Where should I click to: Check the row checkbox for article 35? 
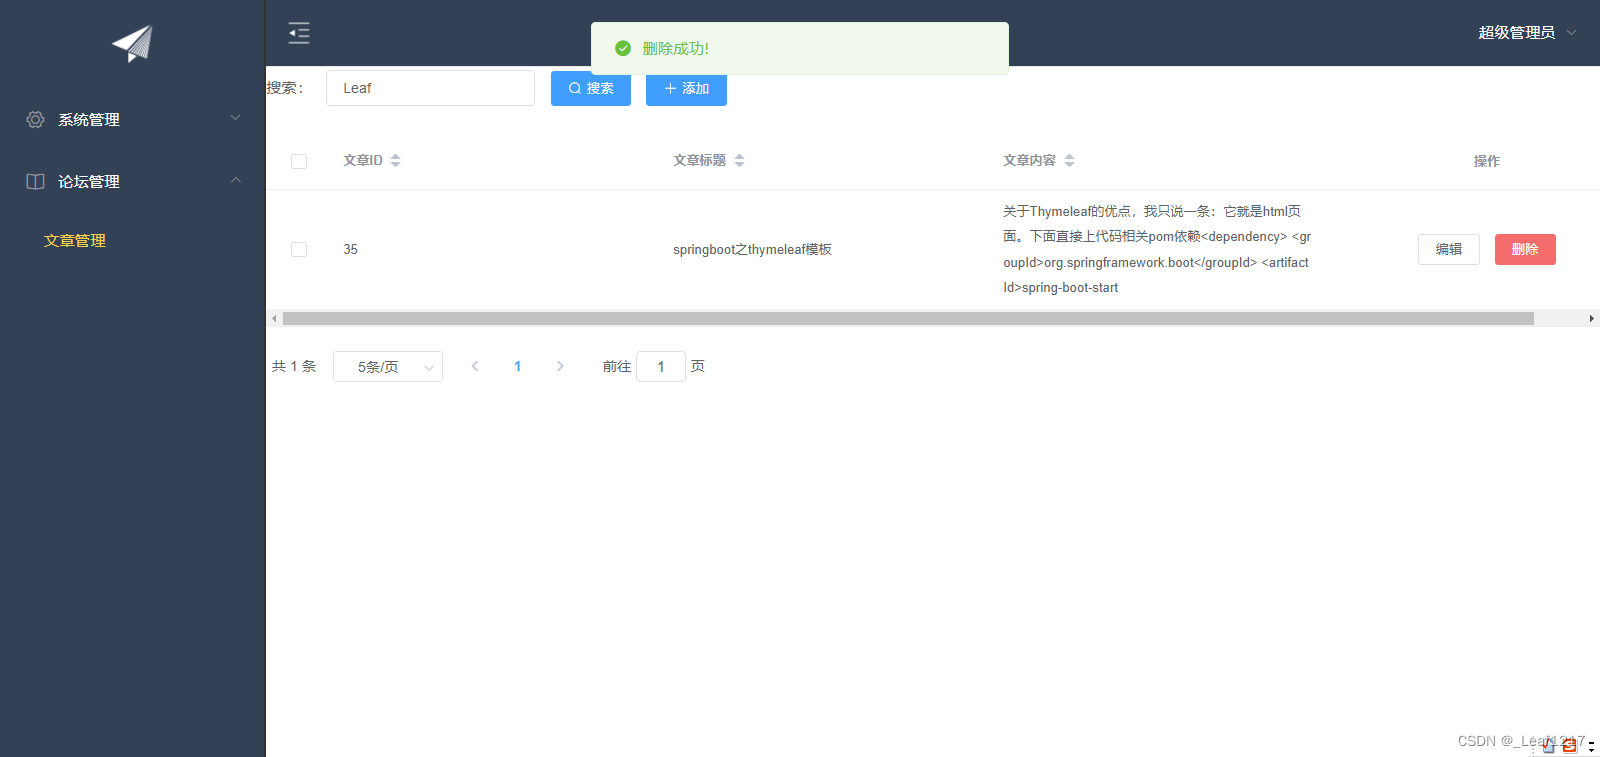click(x=299, y=249)
